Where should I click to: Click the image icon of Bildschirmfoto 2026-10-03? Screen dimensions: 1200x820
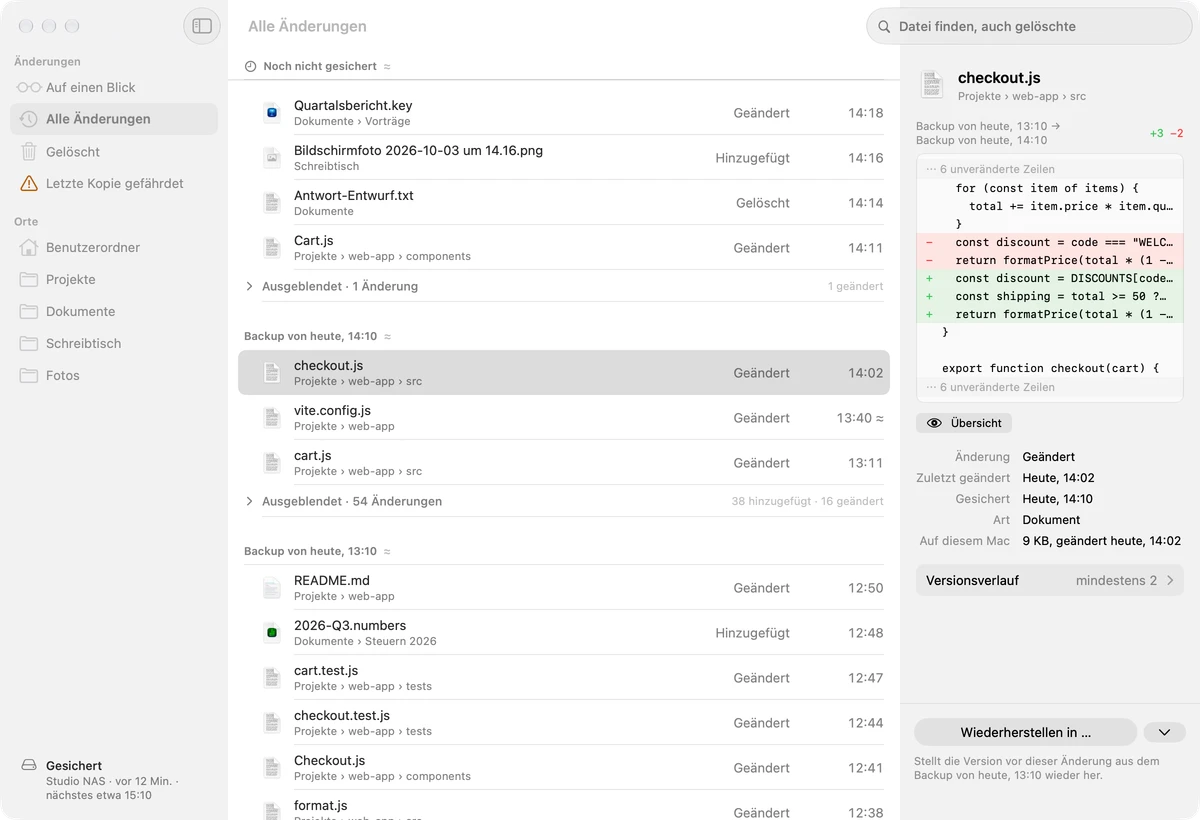click(271, 158)
